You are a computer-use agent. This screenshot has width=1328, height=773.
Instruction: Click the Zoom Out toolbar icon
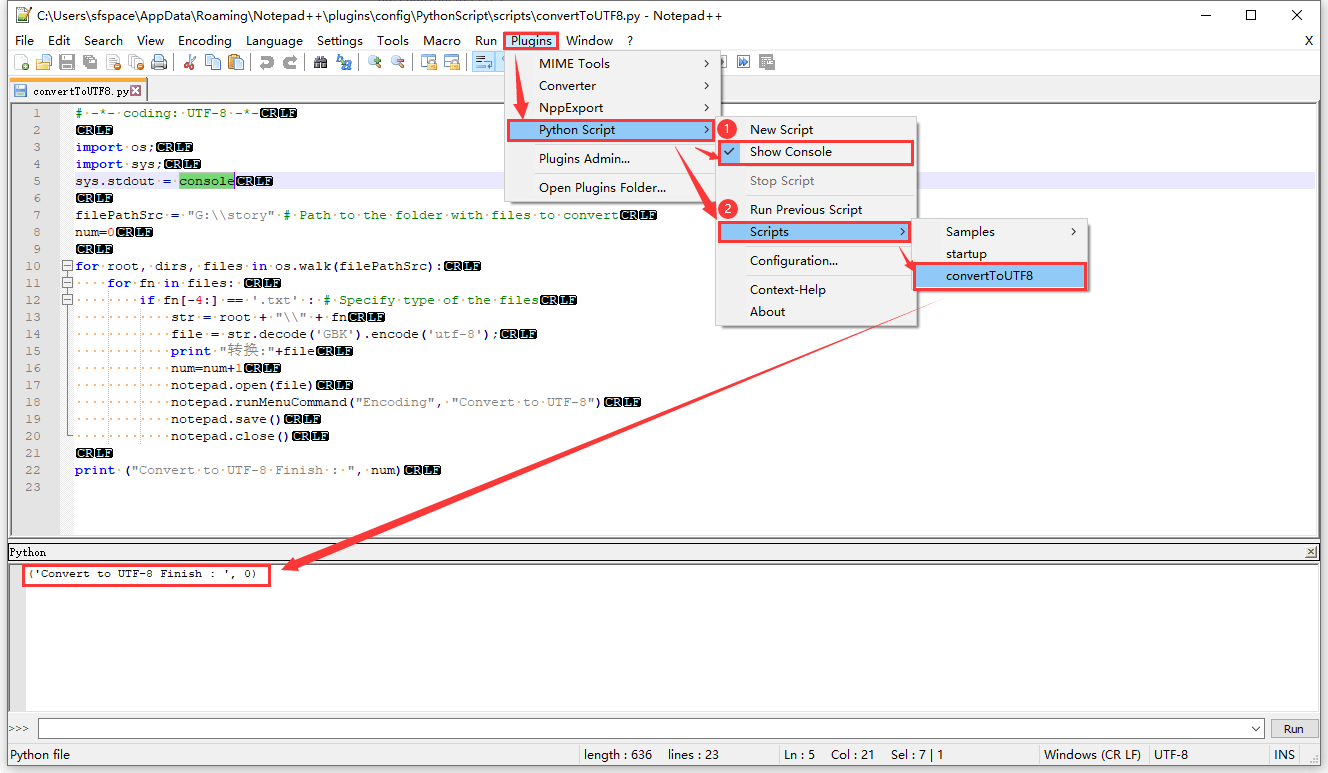point(397,62)
